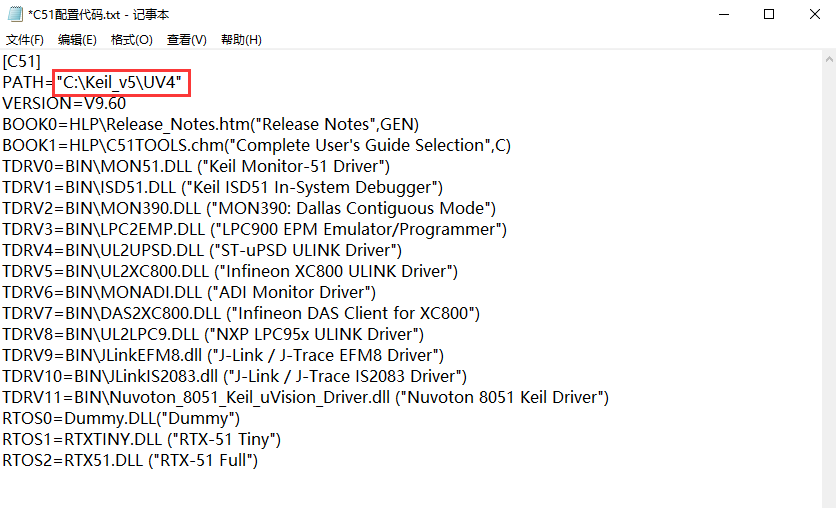This screenshot has width=836, height=508.
Task: Click the BOOK1 C51TOOLS.chm line
Action: [256, 145]
